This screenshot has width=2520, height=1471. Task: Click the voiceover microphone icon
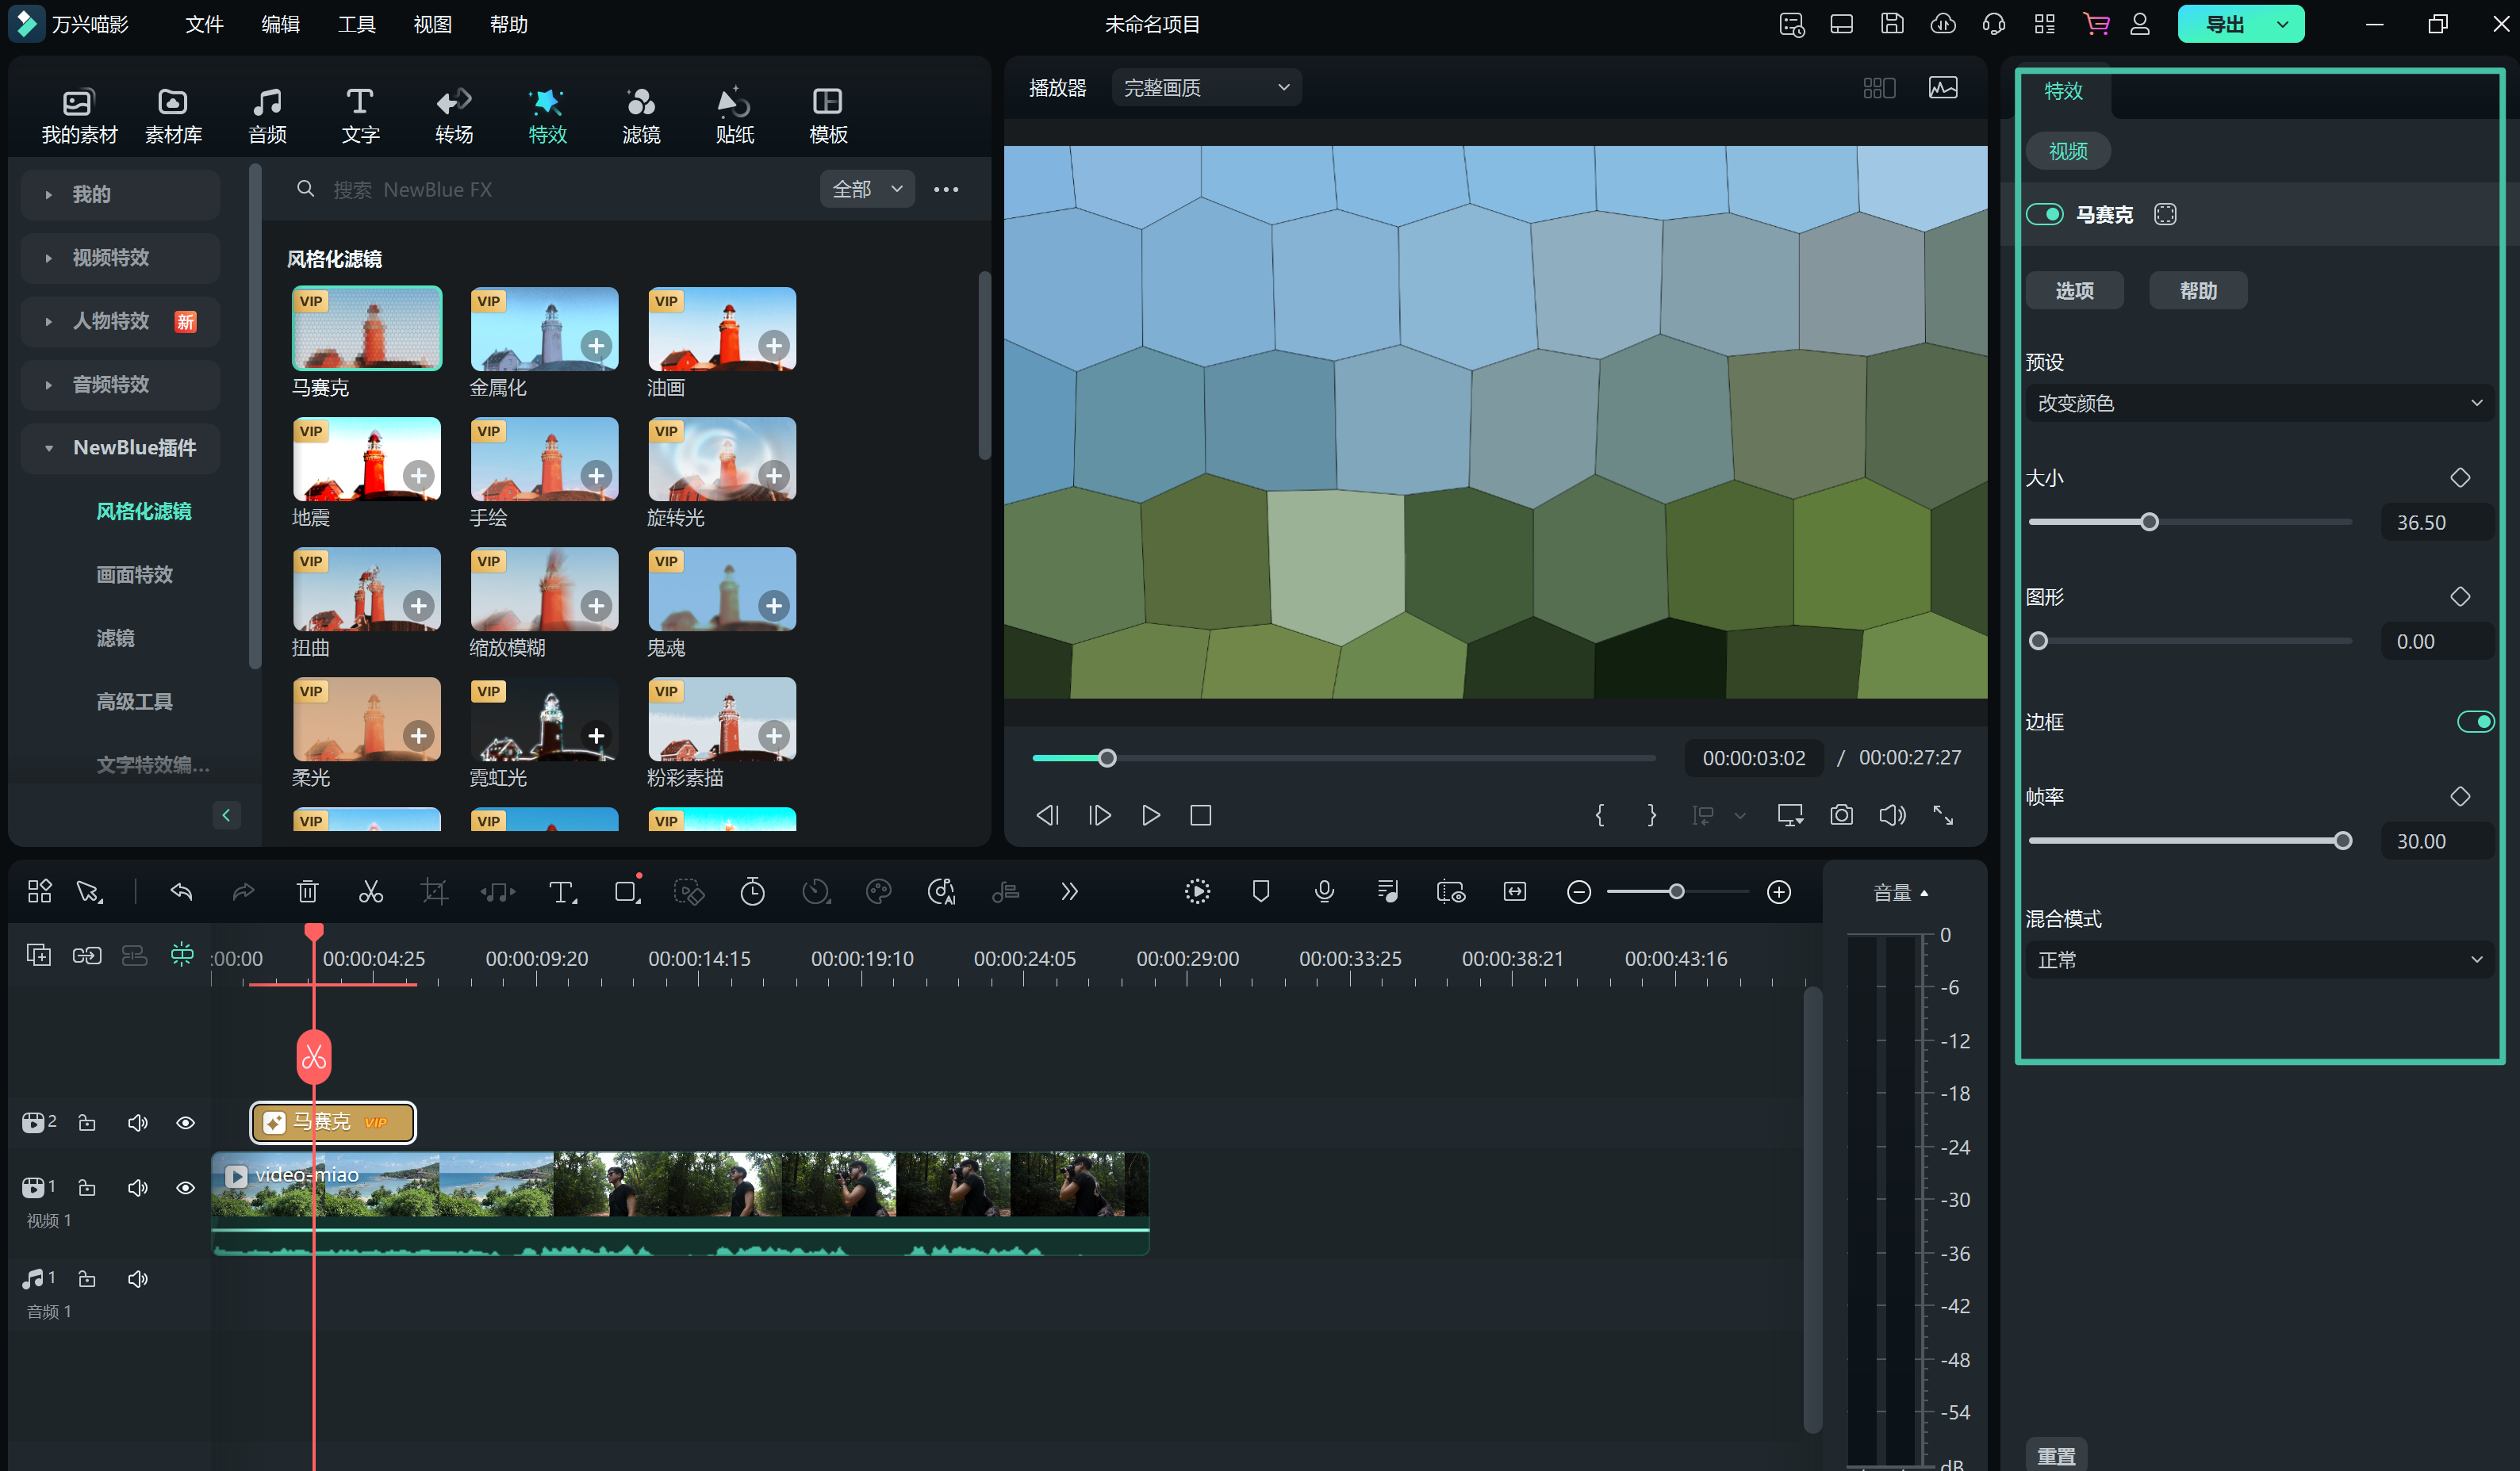point(1324,892)
